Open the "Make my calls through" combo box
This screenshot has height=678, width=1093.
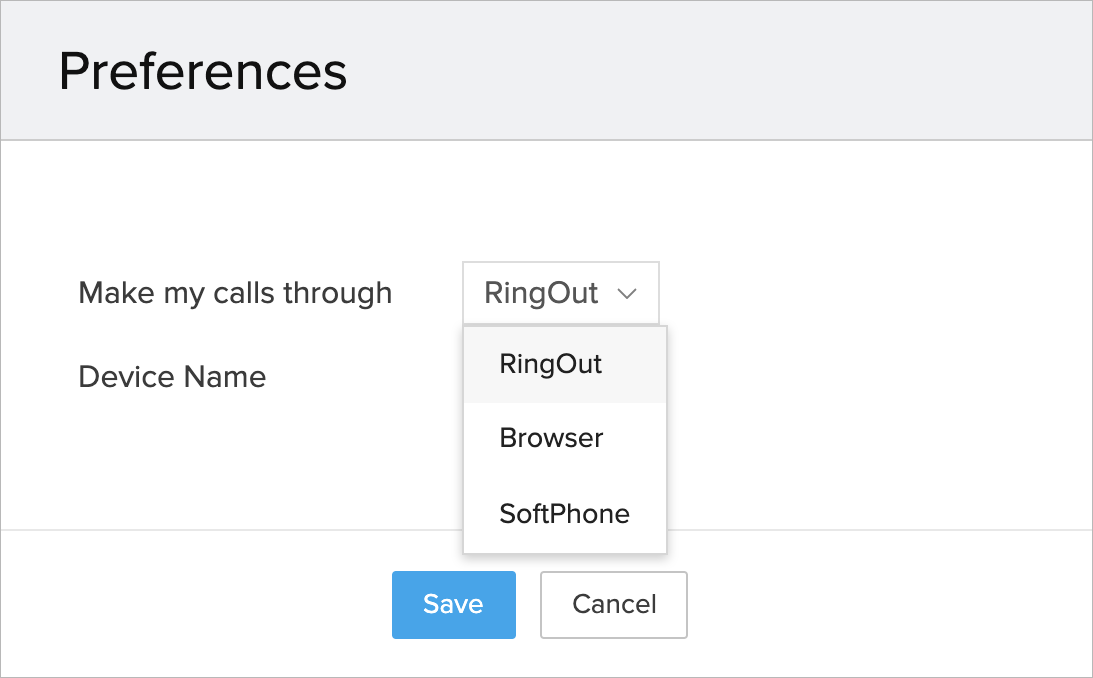[560, 294]
